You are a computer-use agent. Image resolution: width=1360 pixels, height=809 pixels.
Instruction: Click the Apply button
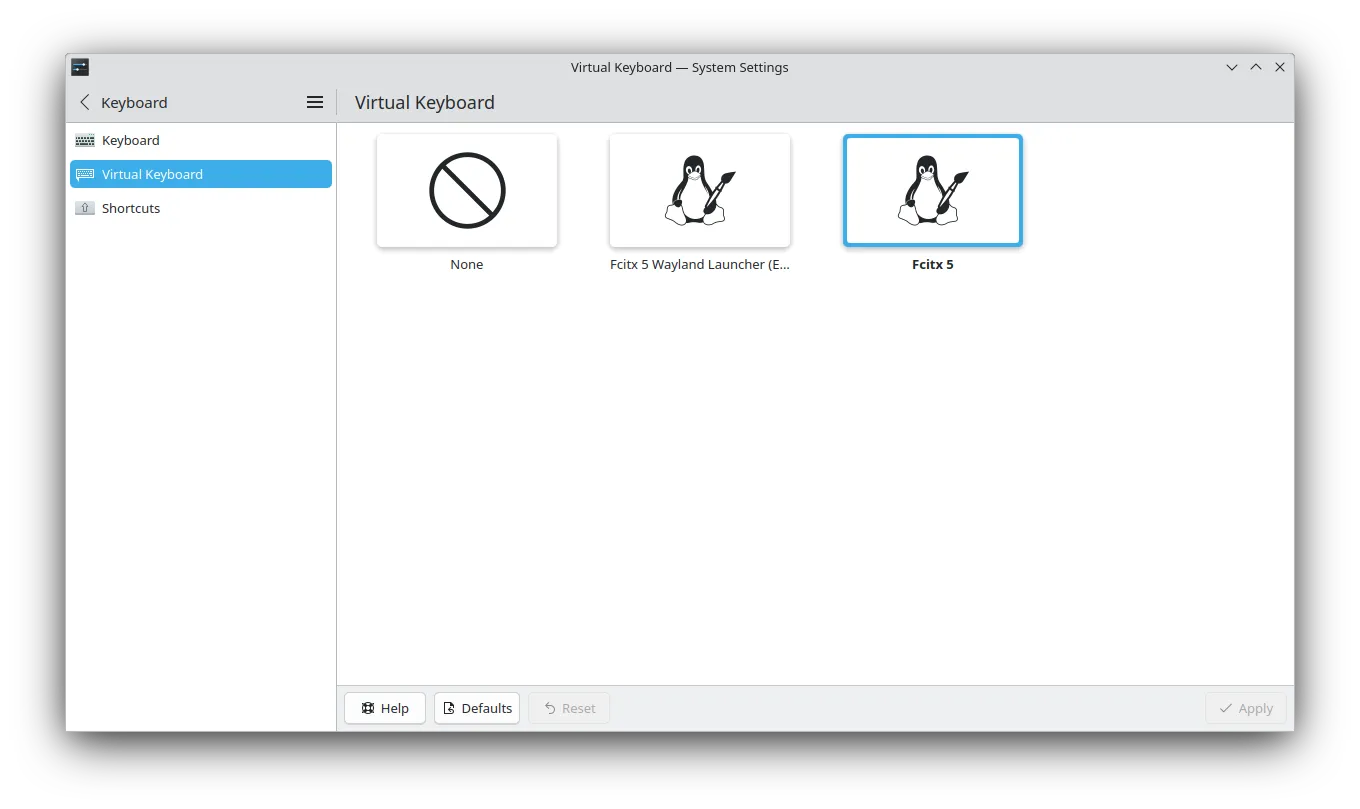pyautogui.click(x=1245, y=708)
